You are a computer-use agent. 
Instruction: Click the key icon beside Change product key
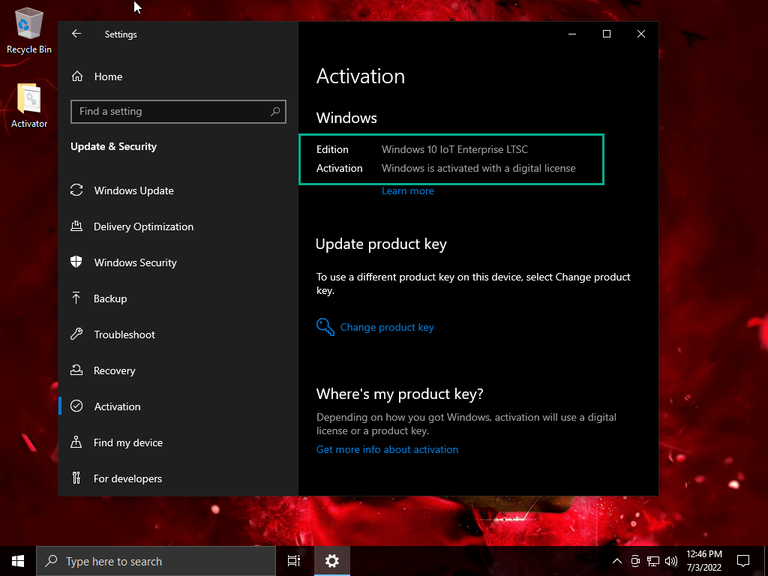325,327
